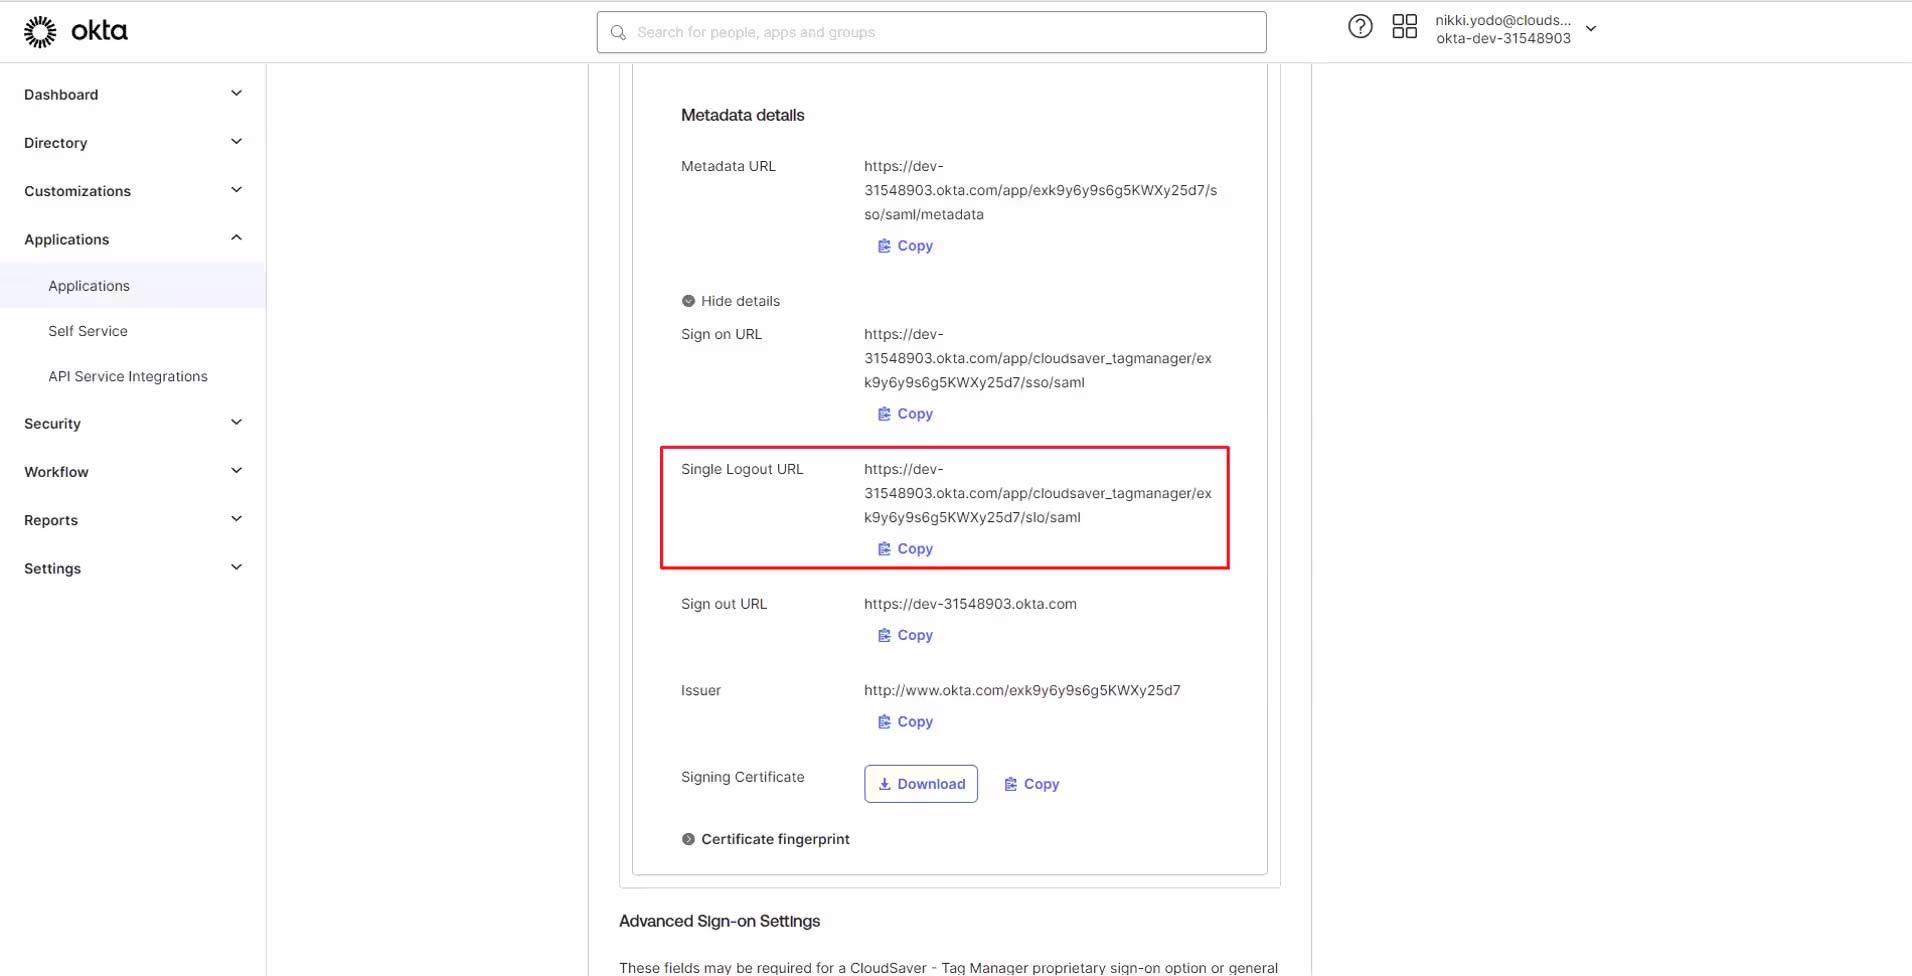Open the help question mark icon
The image size is (1912, 976).
[1360, 27]
